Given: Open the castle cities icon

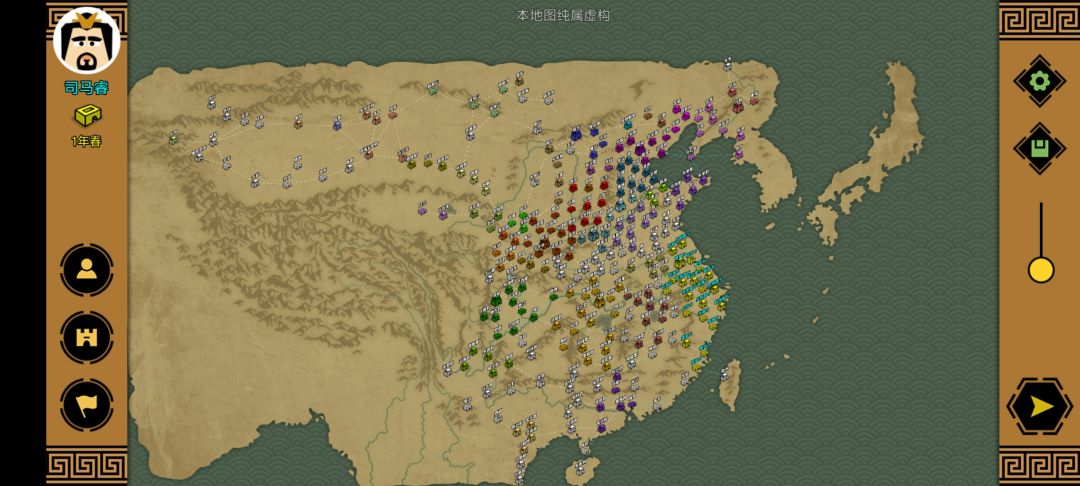Looking at the screenshot, I should (x=87, y=337).
